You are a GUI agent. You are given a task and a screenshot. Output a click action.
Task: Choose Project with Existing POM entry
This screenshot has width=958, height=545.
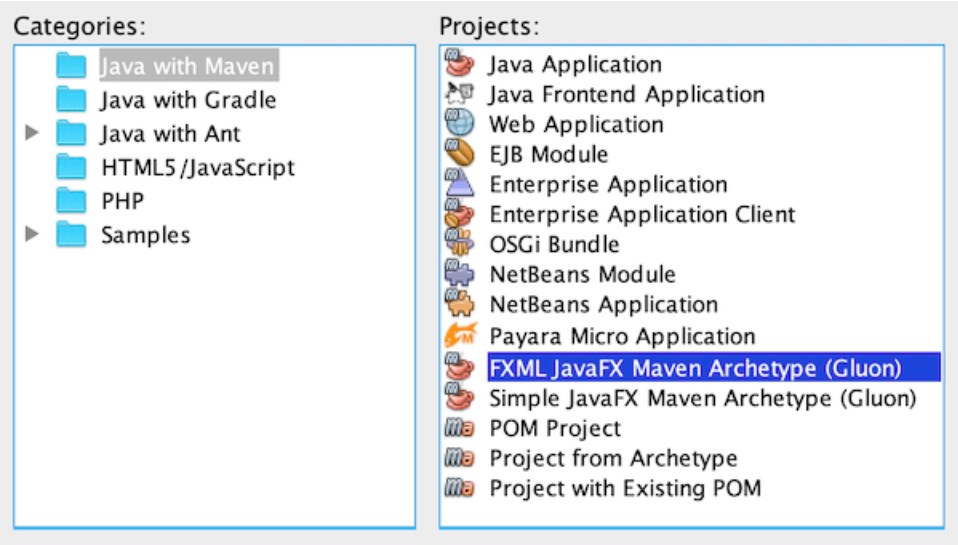point(625,488)
